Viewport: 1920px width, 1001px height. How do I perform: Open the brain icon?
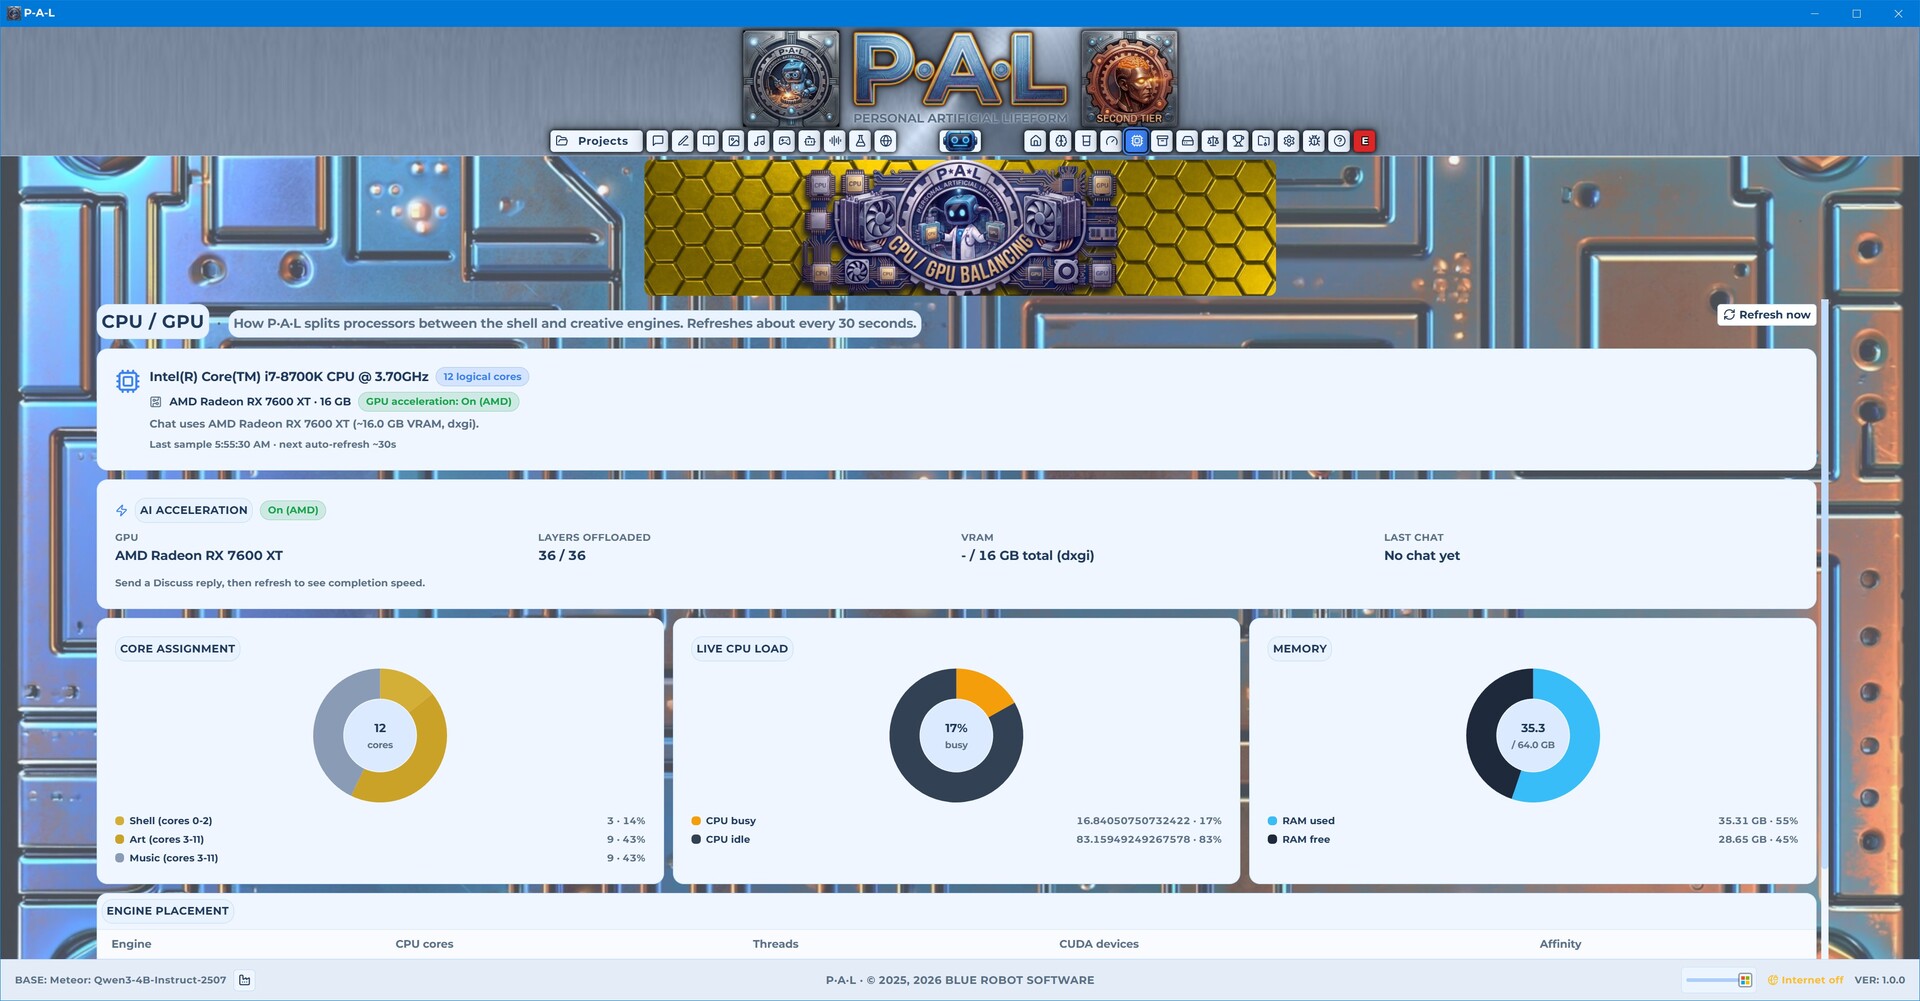point(1061,141)
